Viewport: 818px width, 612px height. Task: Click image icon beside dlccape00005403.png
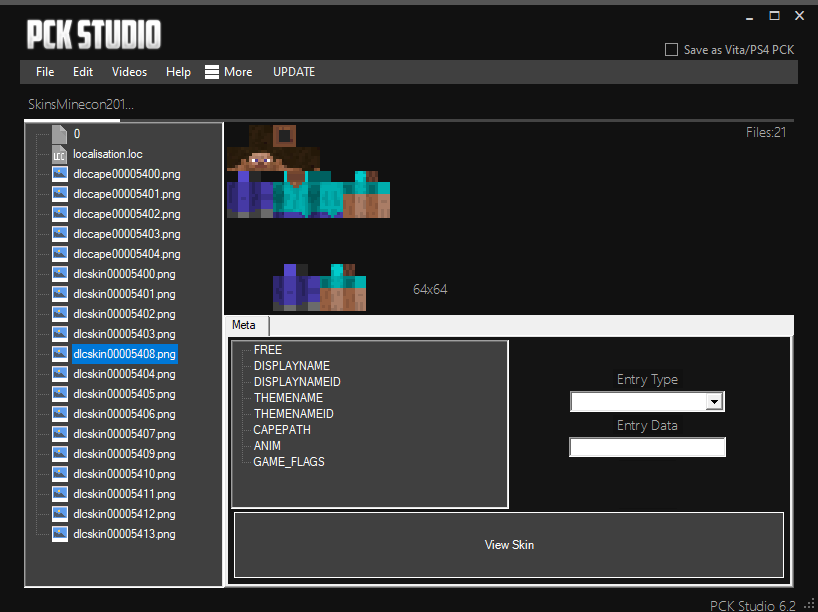[60, 234]
